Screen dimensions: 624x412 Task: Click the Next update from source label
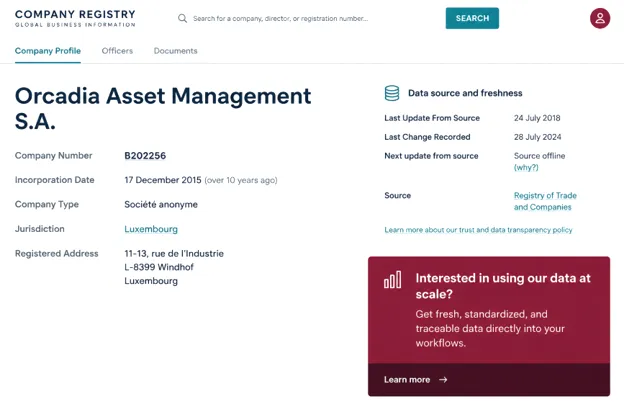[x=431, y=156]
